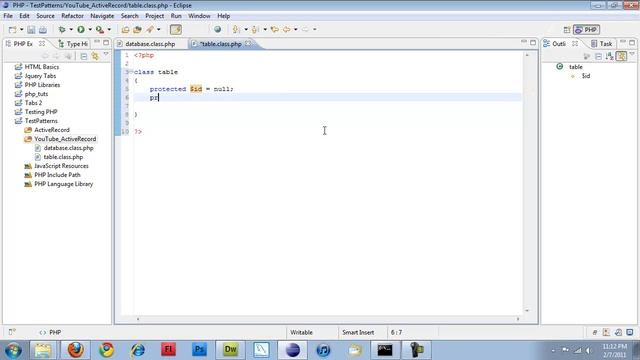The height and width of the screenshot is (360, 640).
Task: Click Collapse All in Outline view
Action: [x=598, y=56]
